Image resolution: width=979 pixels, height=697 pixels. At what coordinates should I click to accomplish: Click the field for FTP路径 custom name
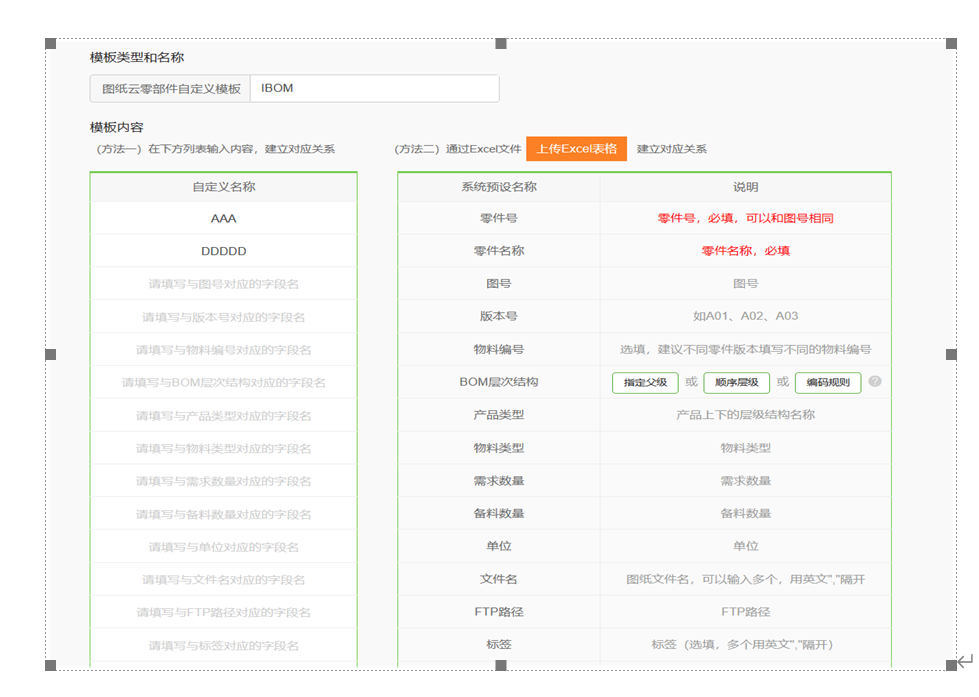(223, 612)
